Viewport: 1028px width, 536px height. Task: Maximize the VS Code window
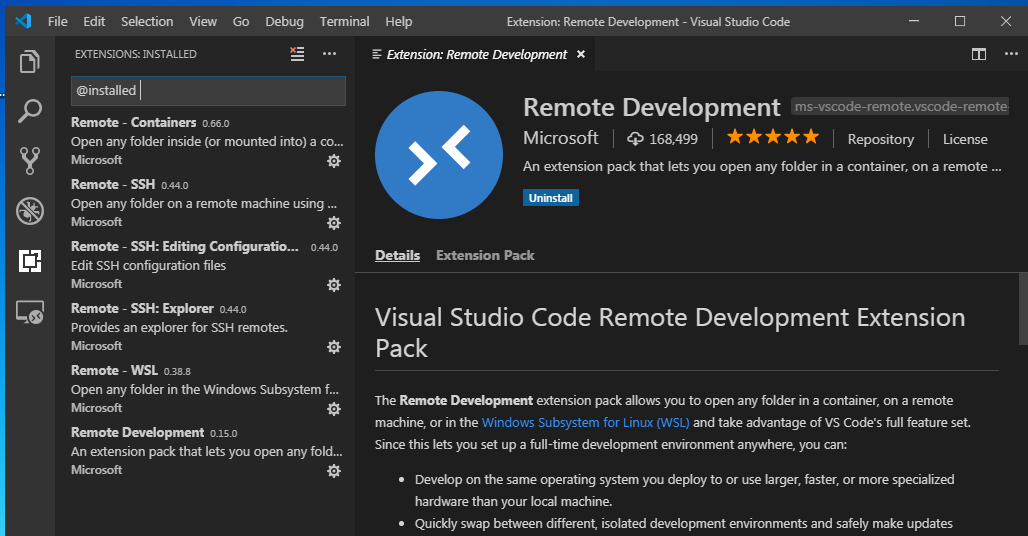[x=960, y=21]
